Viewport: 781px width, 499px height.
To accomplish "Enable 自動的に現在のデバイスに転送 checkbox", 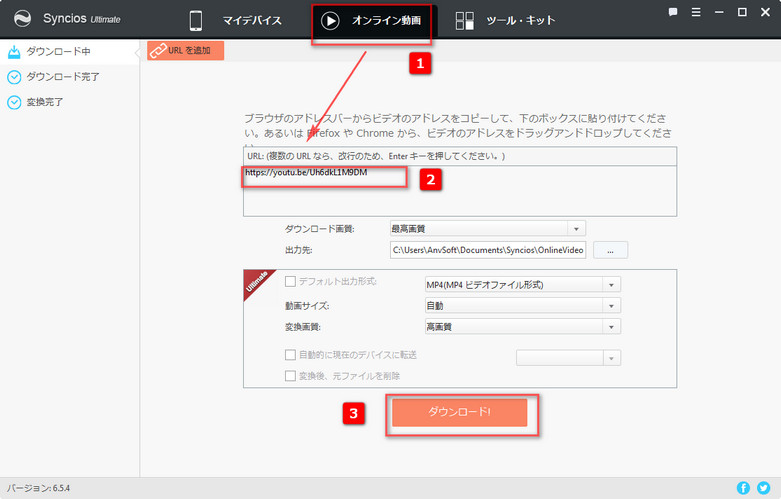I will click(x=290, y=355).
